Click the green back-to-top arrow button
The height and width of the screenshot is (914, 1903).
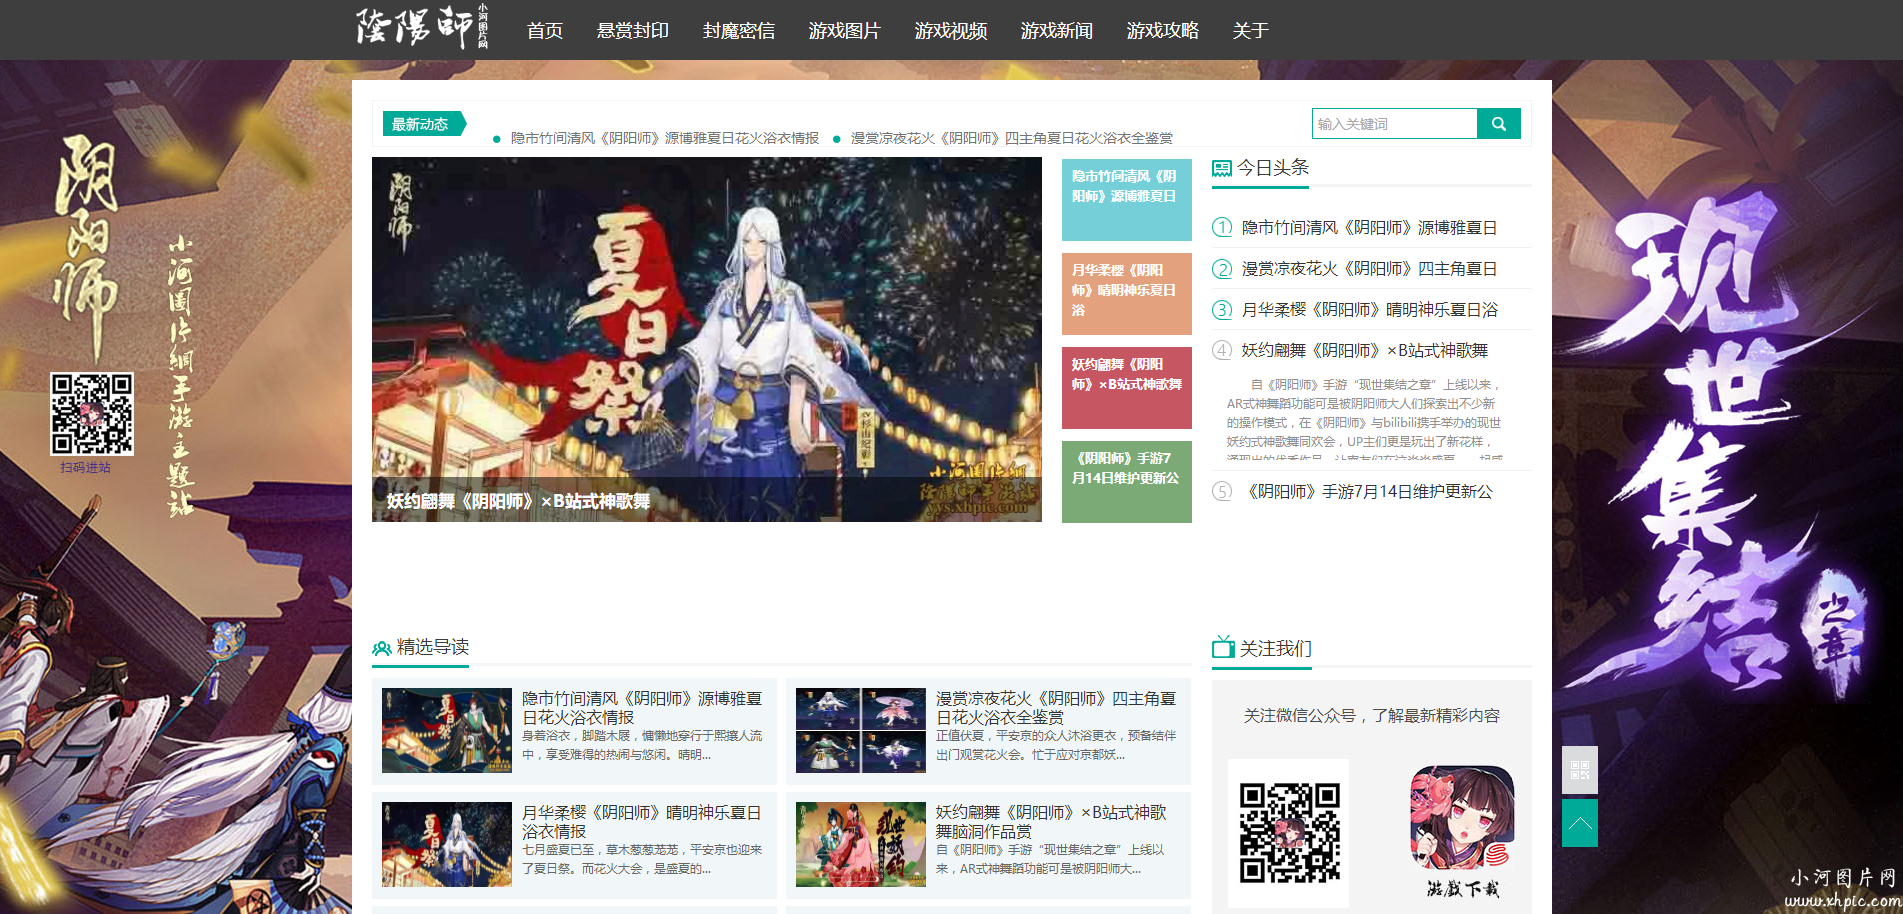[1580, 823]
